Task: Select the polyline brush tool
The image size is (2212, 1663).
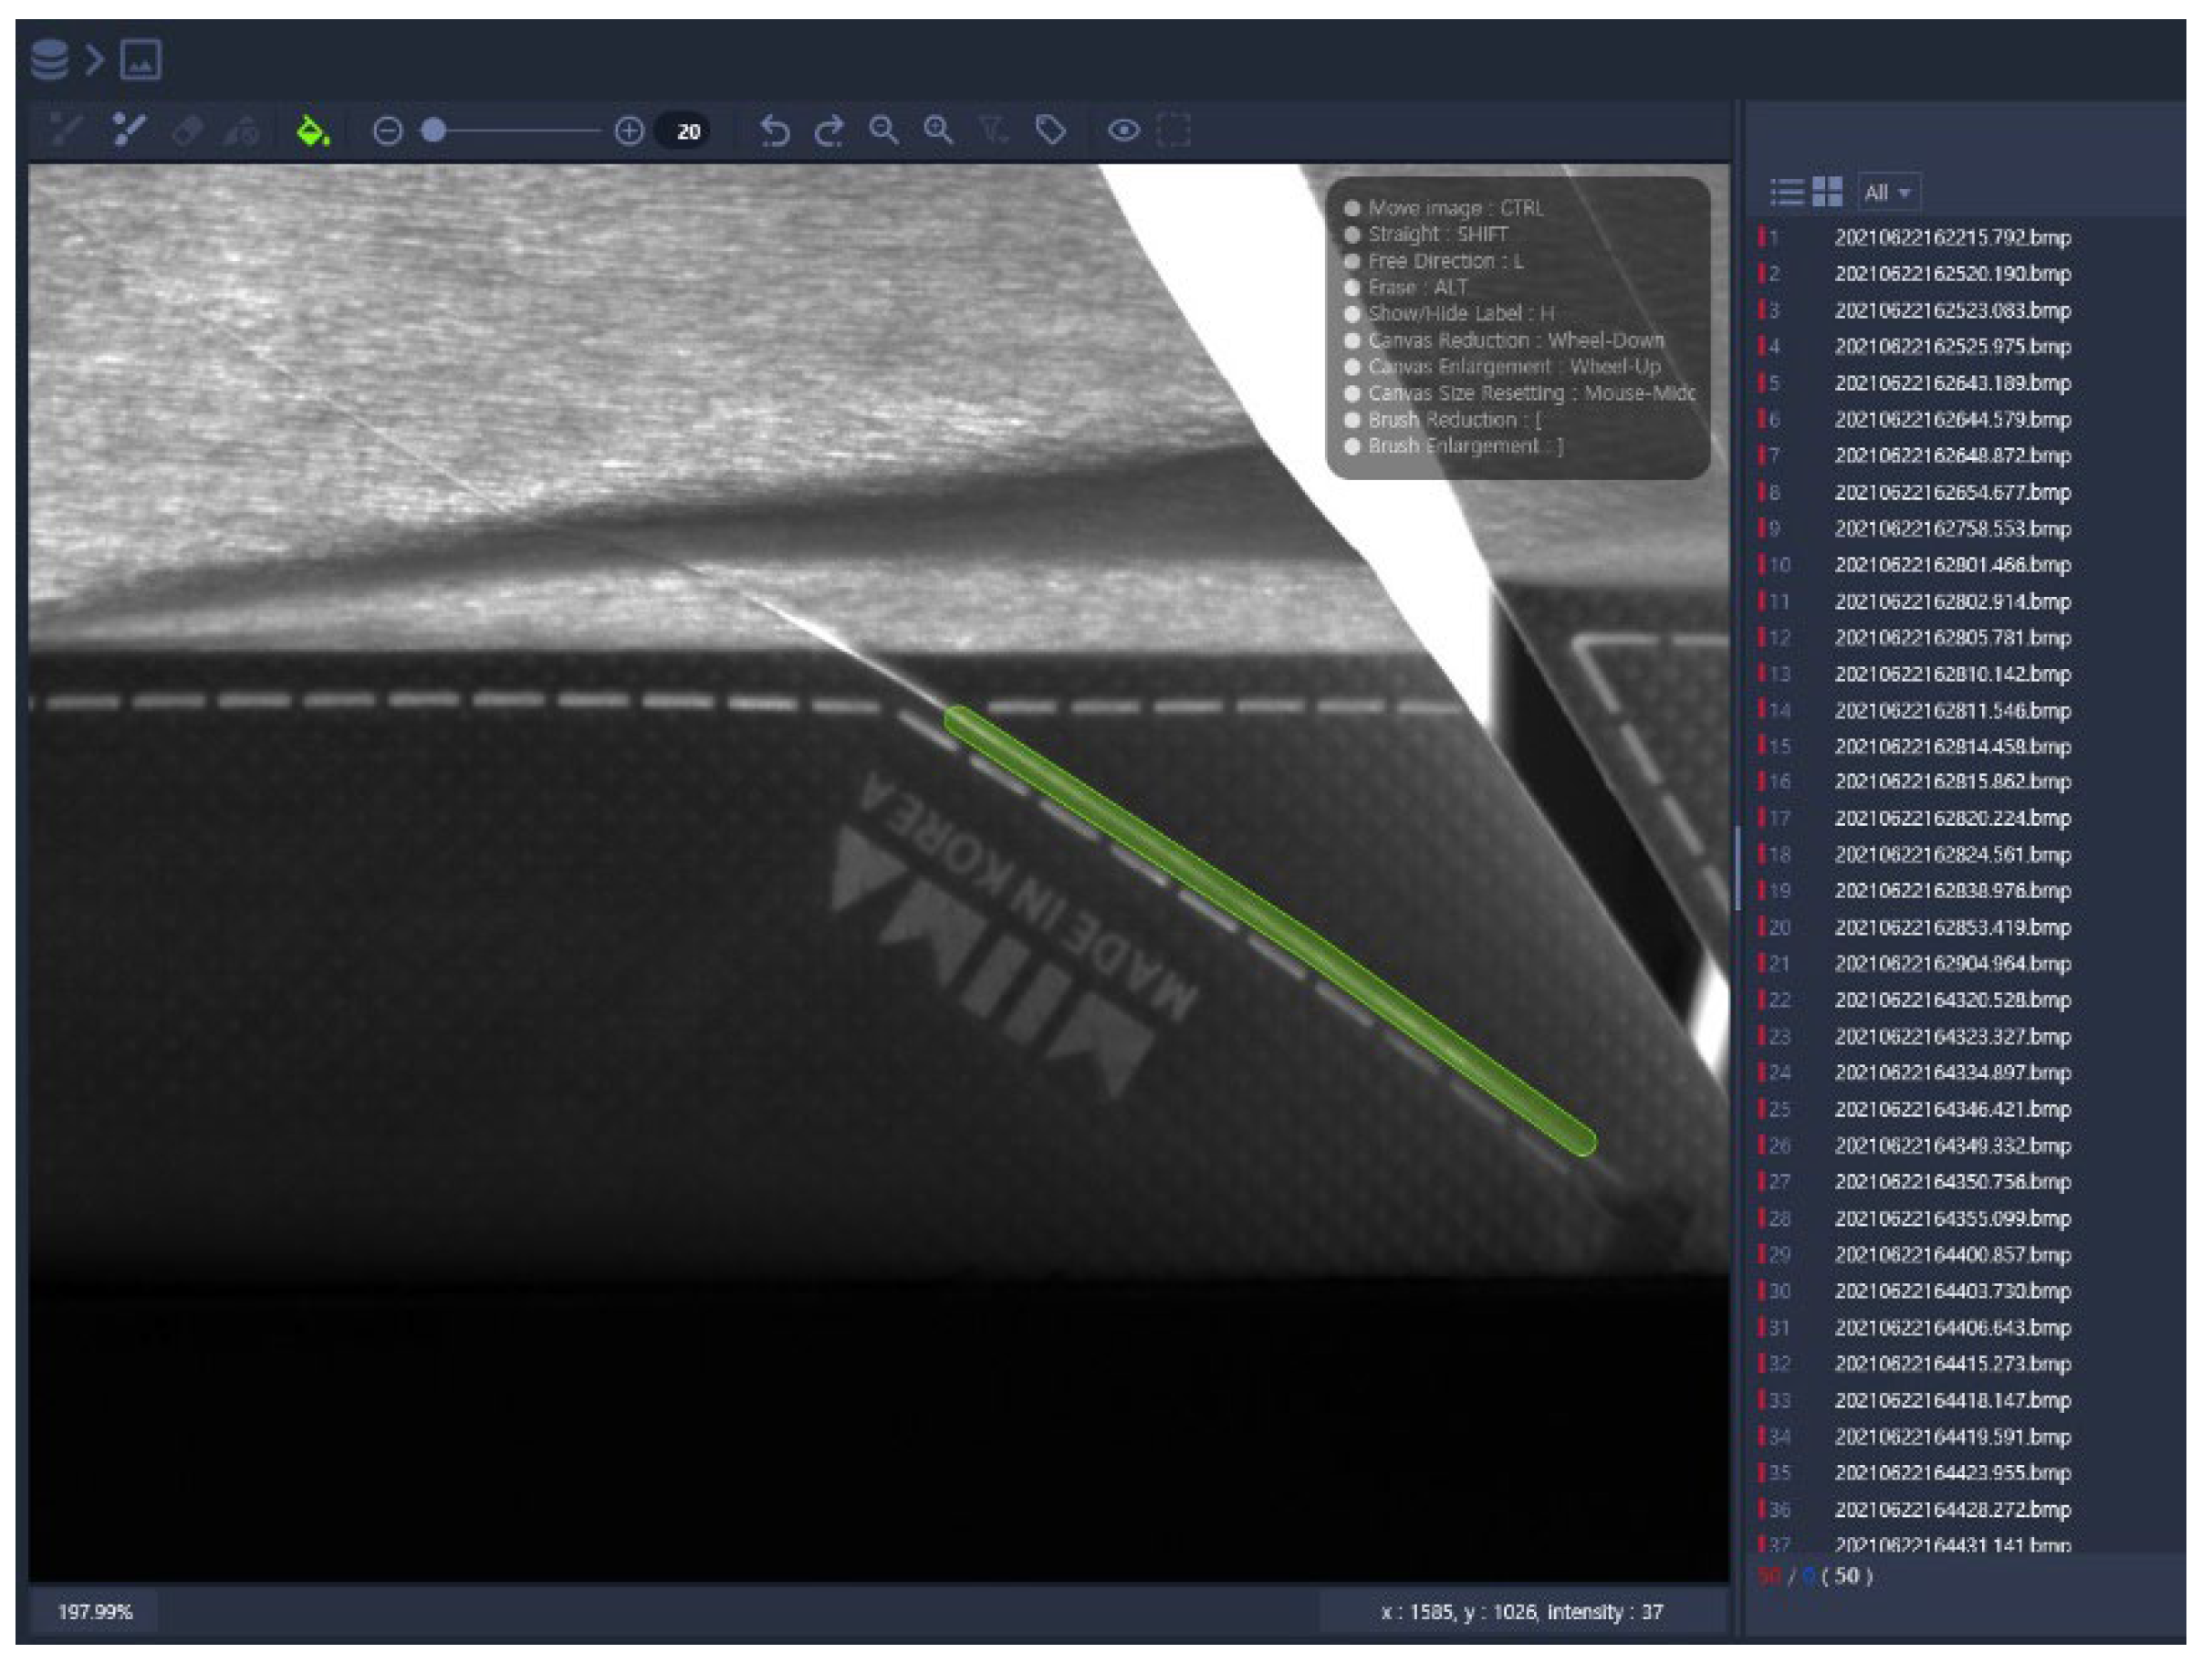Action: click(130, 130)
